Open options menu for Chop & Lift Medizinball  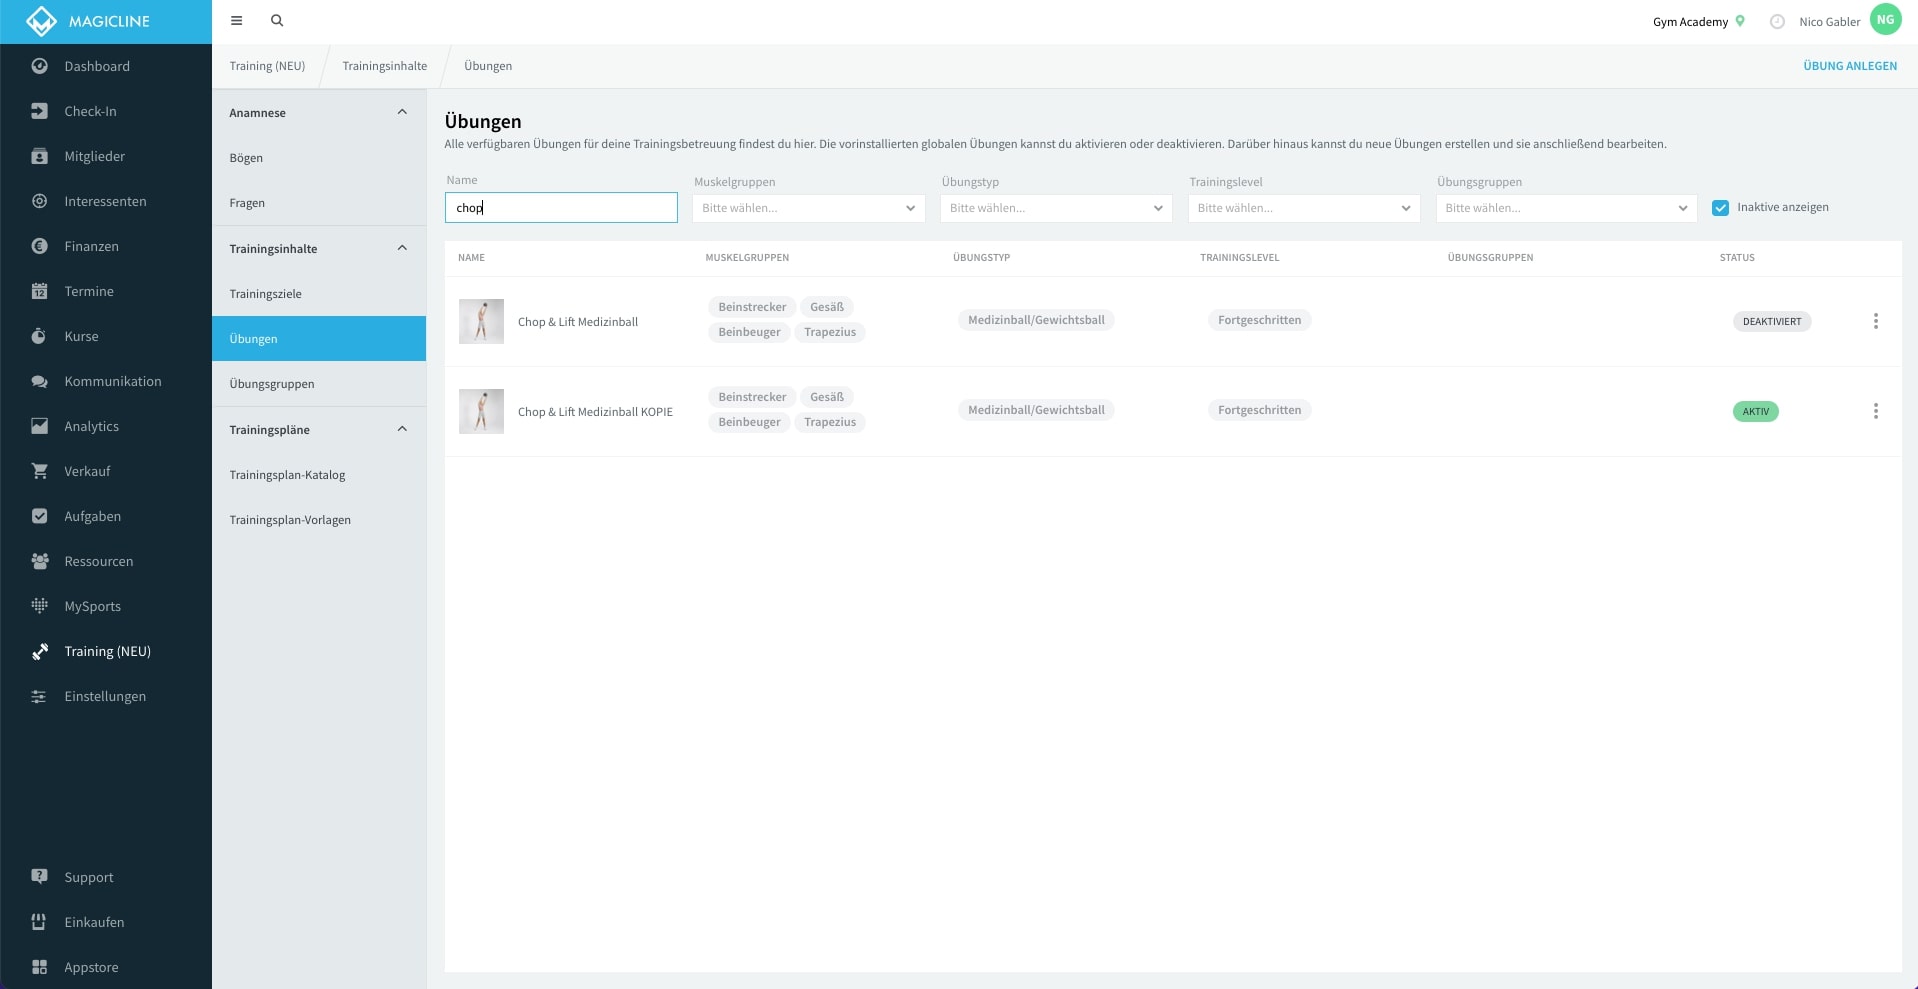point(1875,321)
